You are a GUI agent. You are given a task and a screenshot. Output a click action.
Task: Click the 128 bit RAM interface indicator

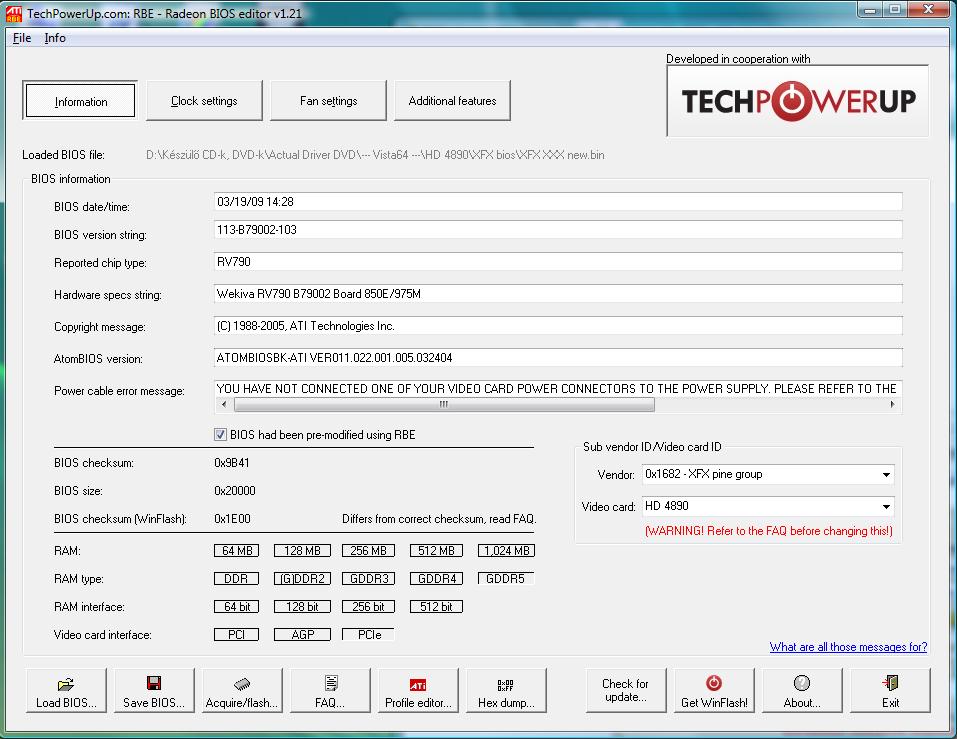[x=302, y=607]
